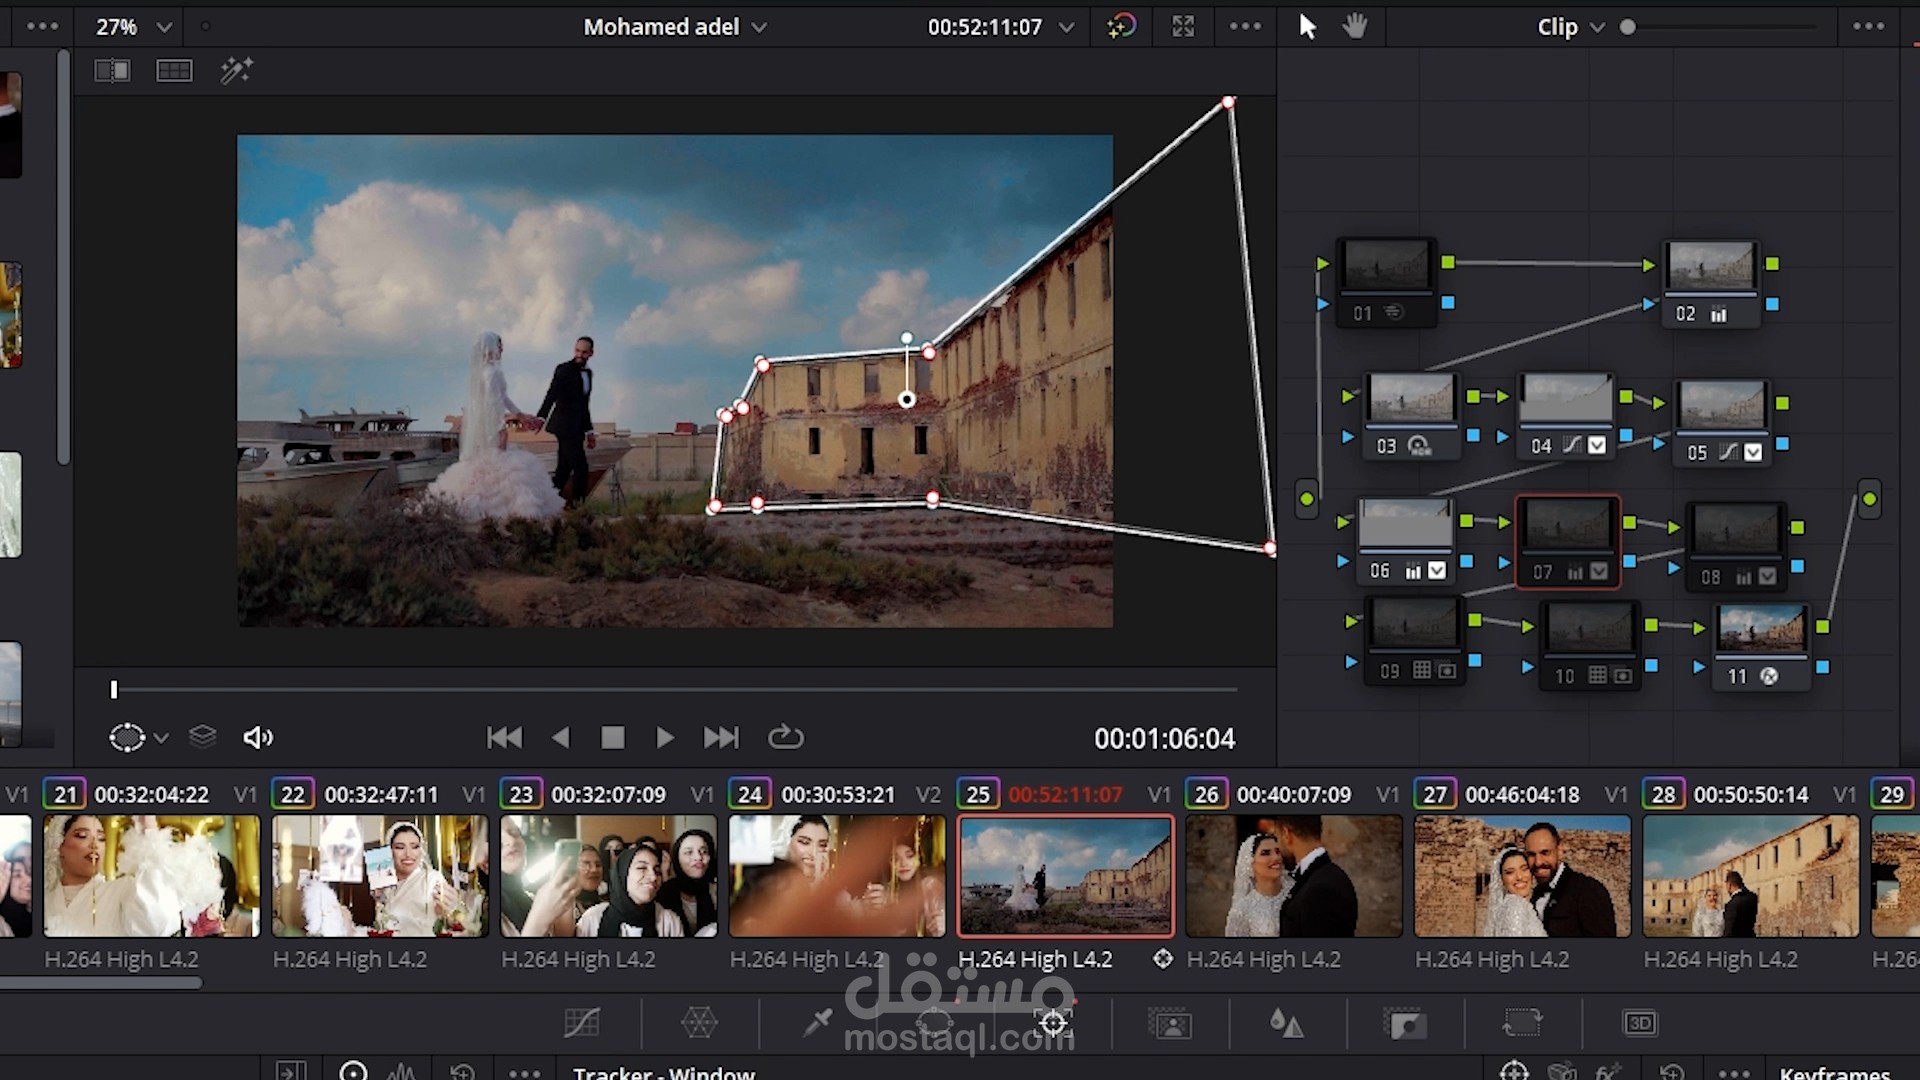Mute audio with the speaker toggle
The image size is (1920, 1080).
click(x=258, y=737)
